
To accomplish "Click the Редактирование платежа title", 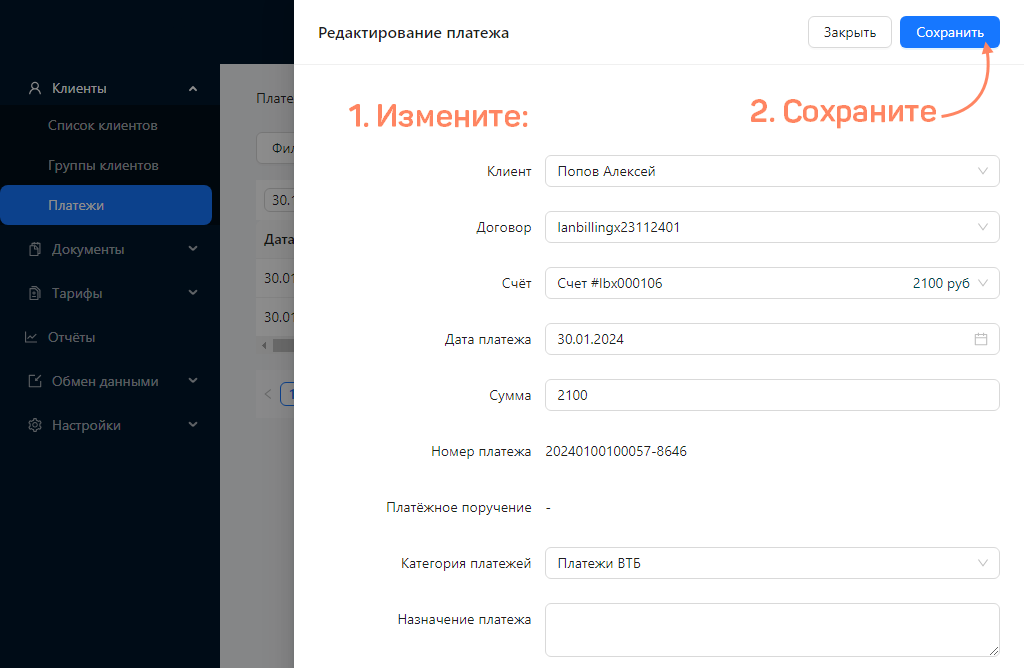I will pos(413,33).
